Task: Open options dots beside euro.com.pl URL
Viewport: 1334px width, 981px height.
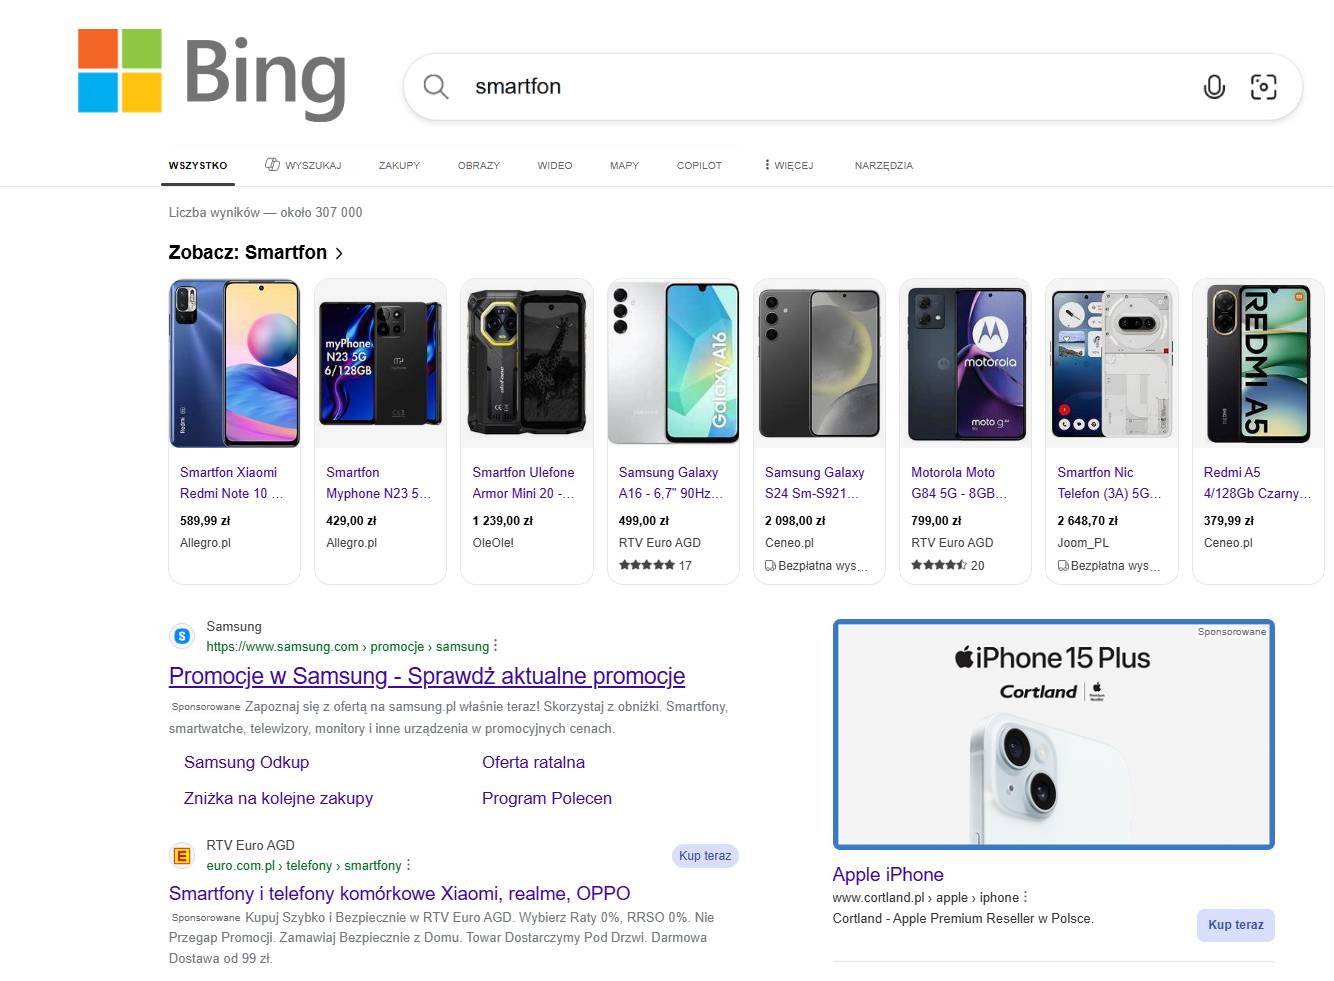Action: 408,865
